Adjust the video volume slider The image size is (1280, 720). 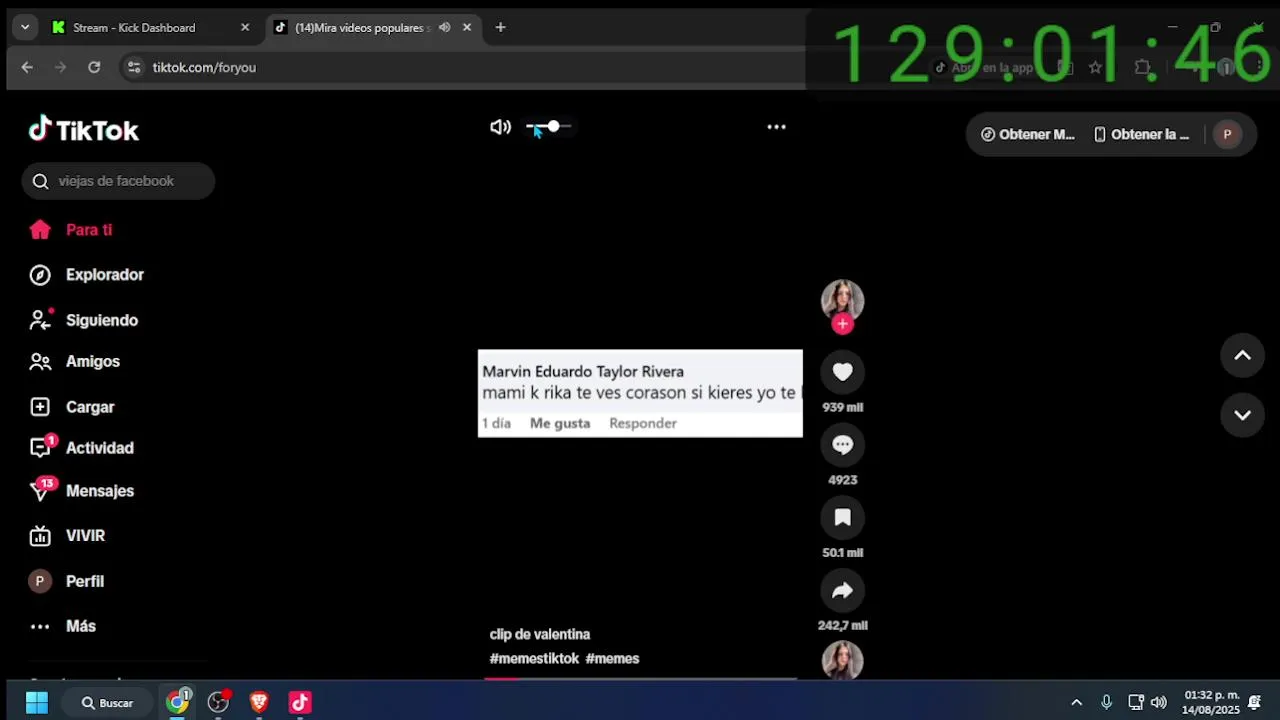click(x=549, y=127)
